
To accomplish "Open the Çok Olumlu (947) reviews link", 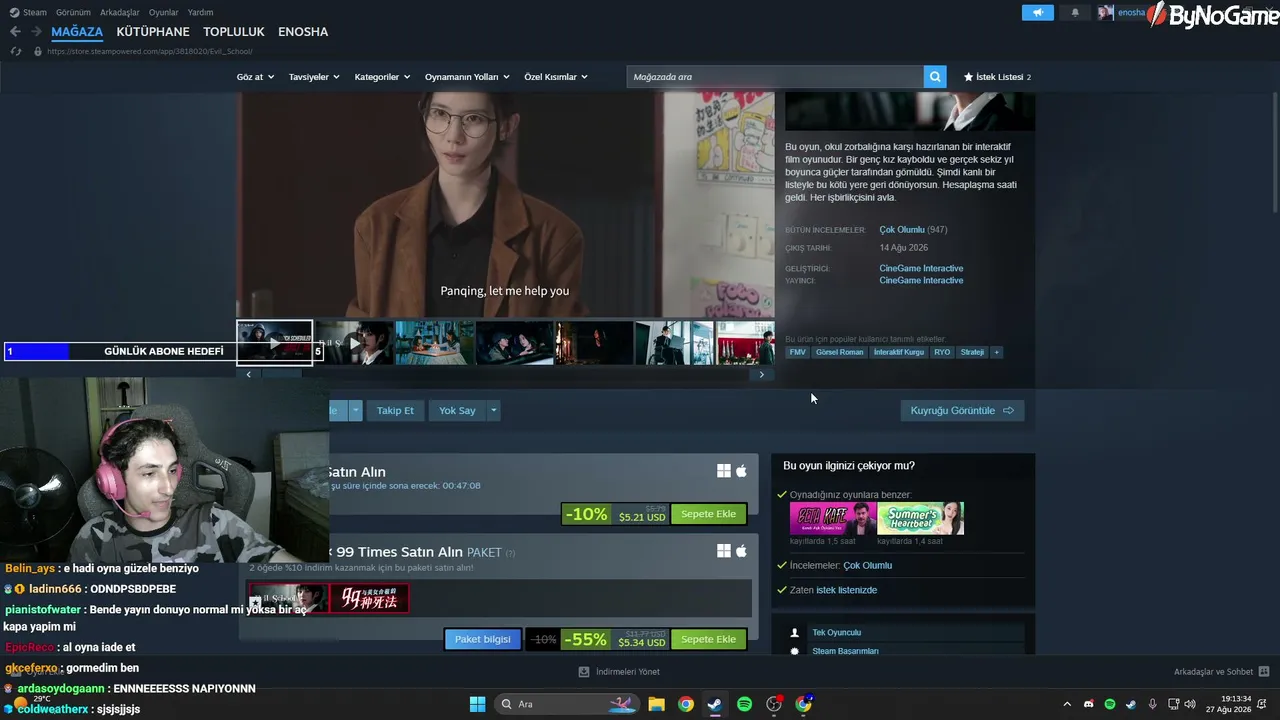I will coord(913,230).
